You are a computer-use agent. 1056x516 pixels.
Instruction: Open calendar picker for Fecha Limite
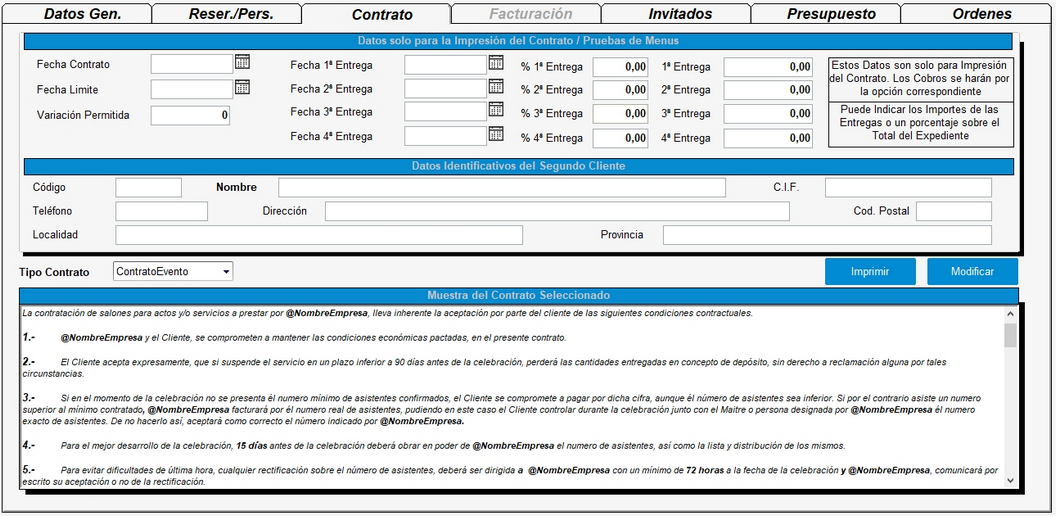242,88
